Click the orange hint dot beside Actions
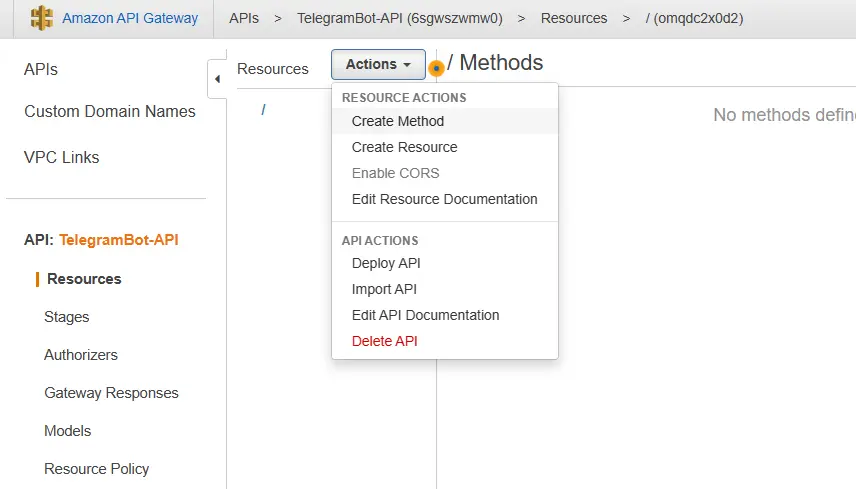The width and height of the screenshot is (856, 489). [x=436, y=68]
